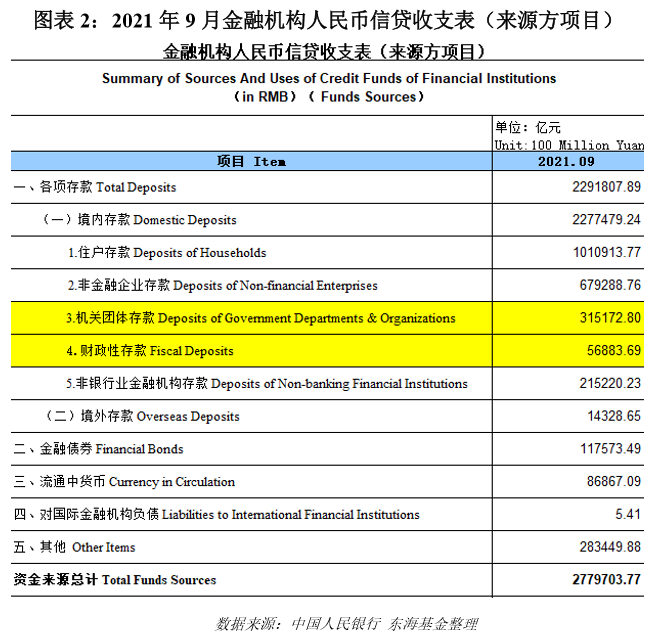This screenshot has width=656, height=632.
Task: Click the value 679288.76
Action: click(x=610, y=285)
